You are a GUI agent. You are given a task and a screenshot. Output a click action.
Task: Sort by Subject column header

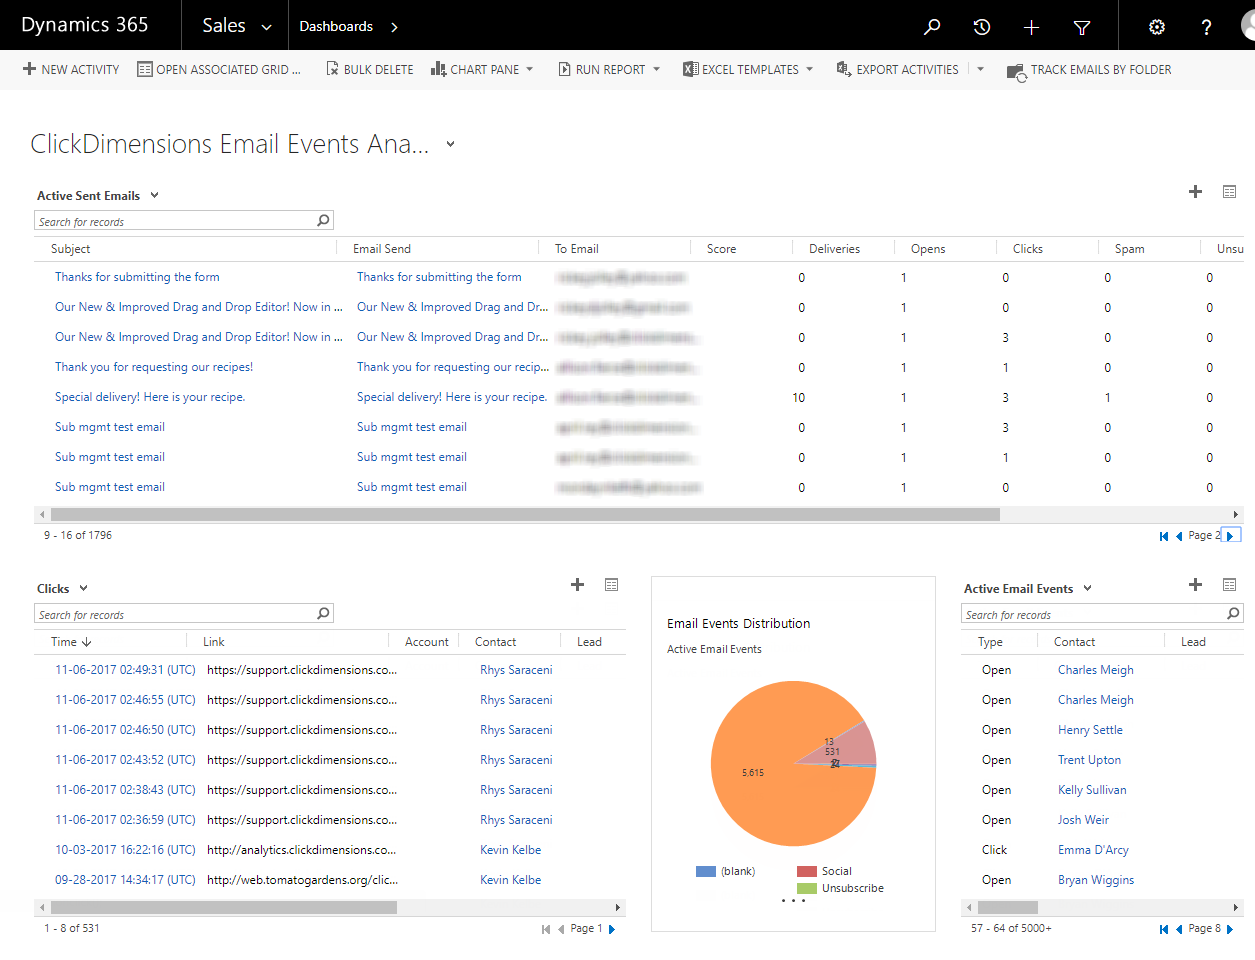[x=71, y=249]
